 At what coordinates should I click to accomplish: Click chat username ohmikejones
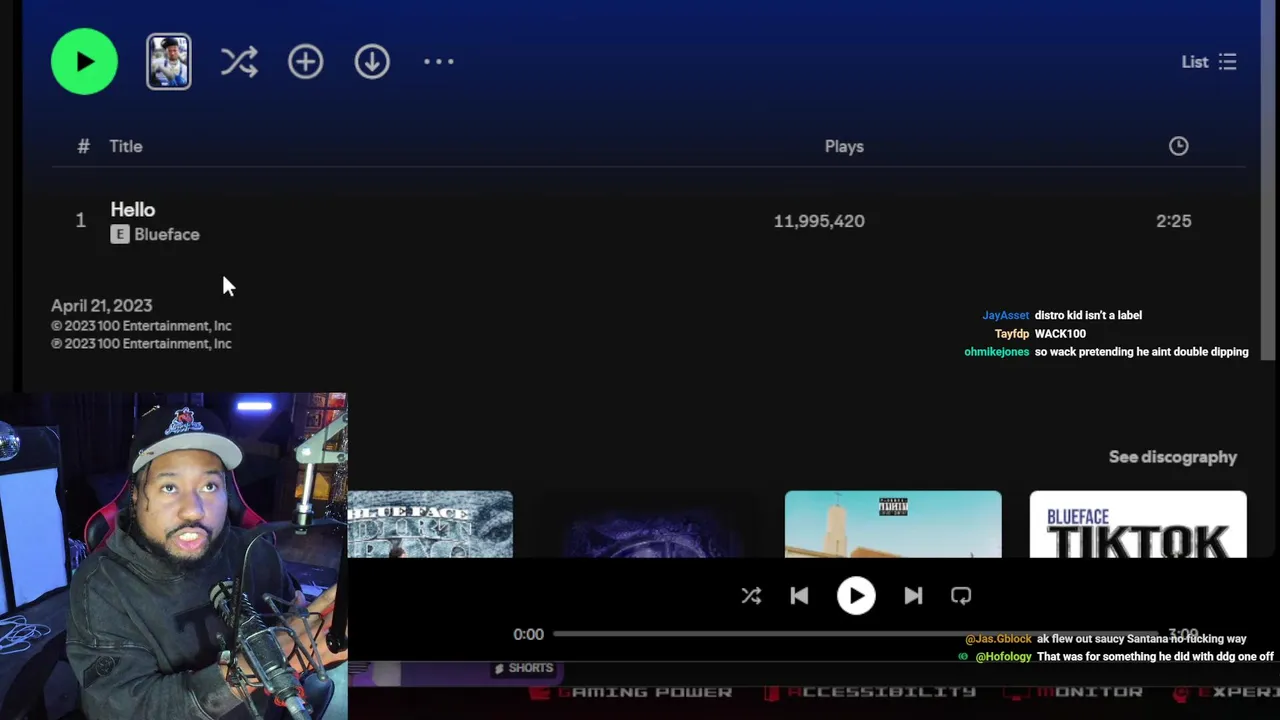coord(997,352)
